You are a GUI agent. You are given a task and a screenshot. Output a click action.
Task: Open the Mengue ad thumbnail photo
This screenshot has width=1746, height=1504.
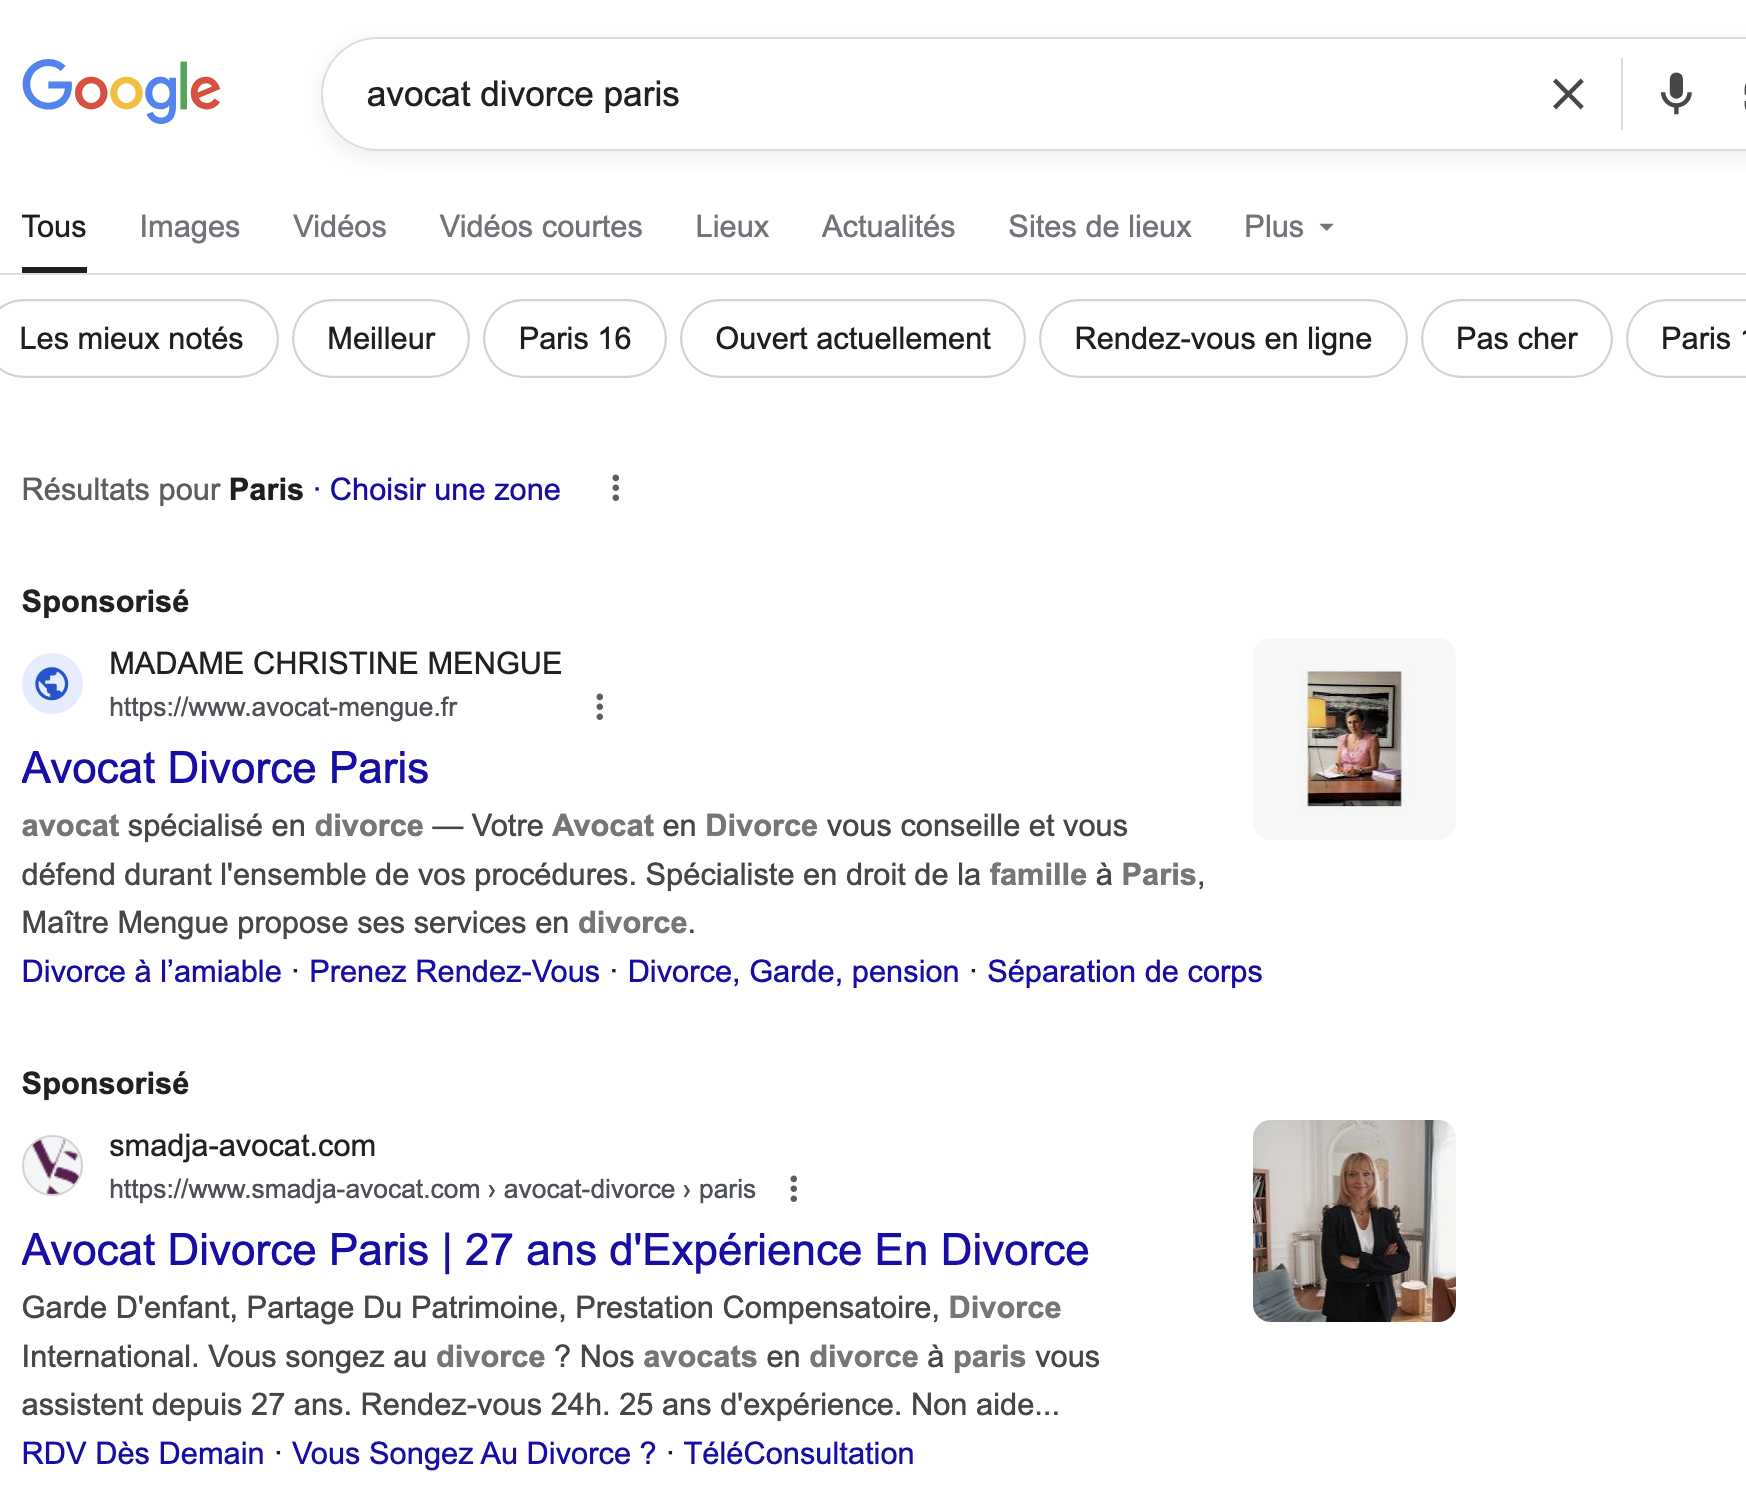coord(1354,739)
